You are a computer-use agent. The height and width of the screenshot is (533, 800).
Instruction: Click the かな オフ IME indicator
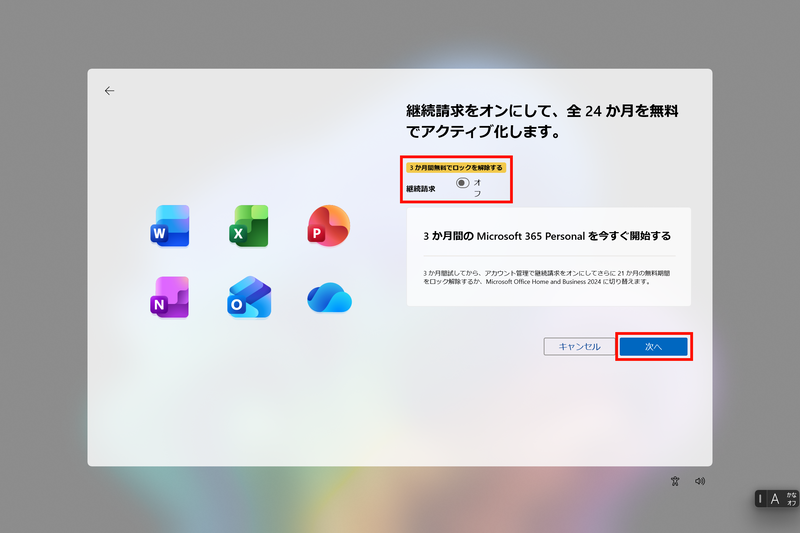click(x=791, y=499)
